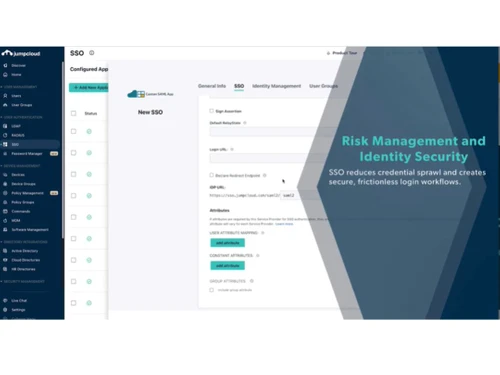
Task: Click the JumpCloud logo
Action: [21, 53]
